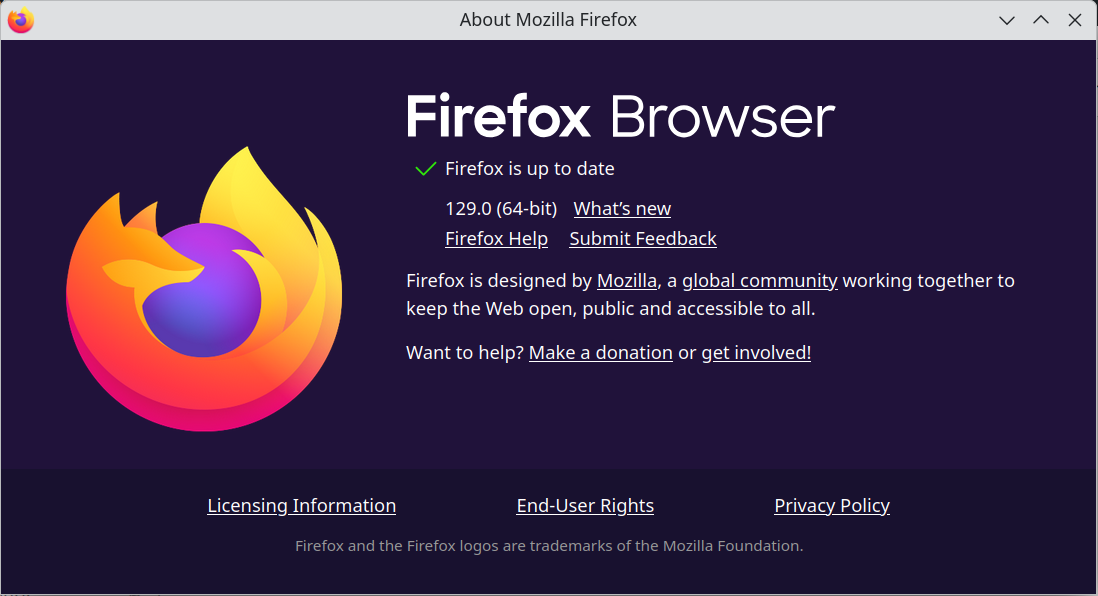Follow the Submit Feedback link
The image size is (1098, 596).
643,239
